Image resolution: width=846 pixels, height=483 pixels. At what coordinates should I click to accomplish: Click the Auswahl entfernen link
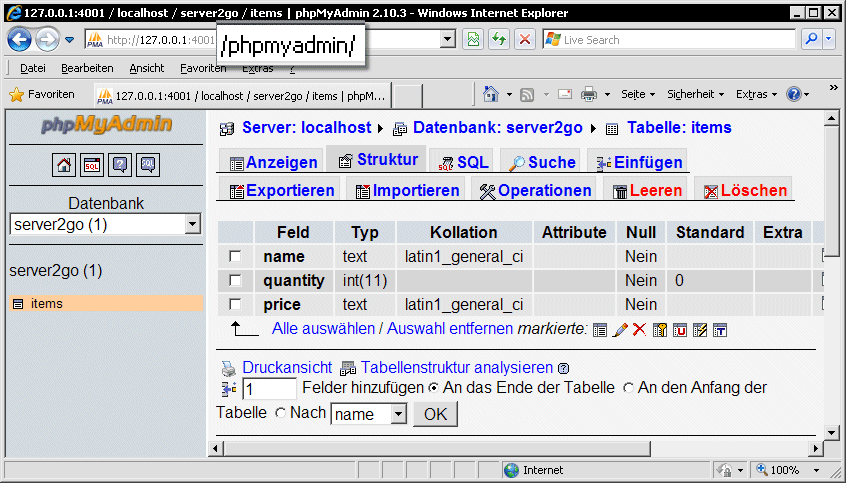click(x=450, y=329)
